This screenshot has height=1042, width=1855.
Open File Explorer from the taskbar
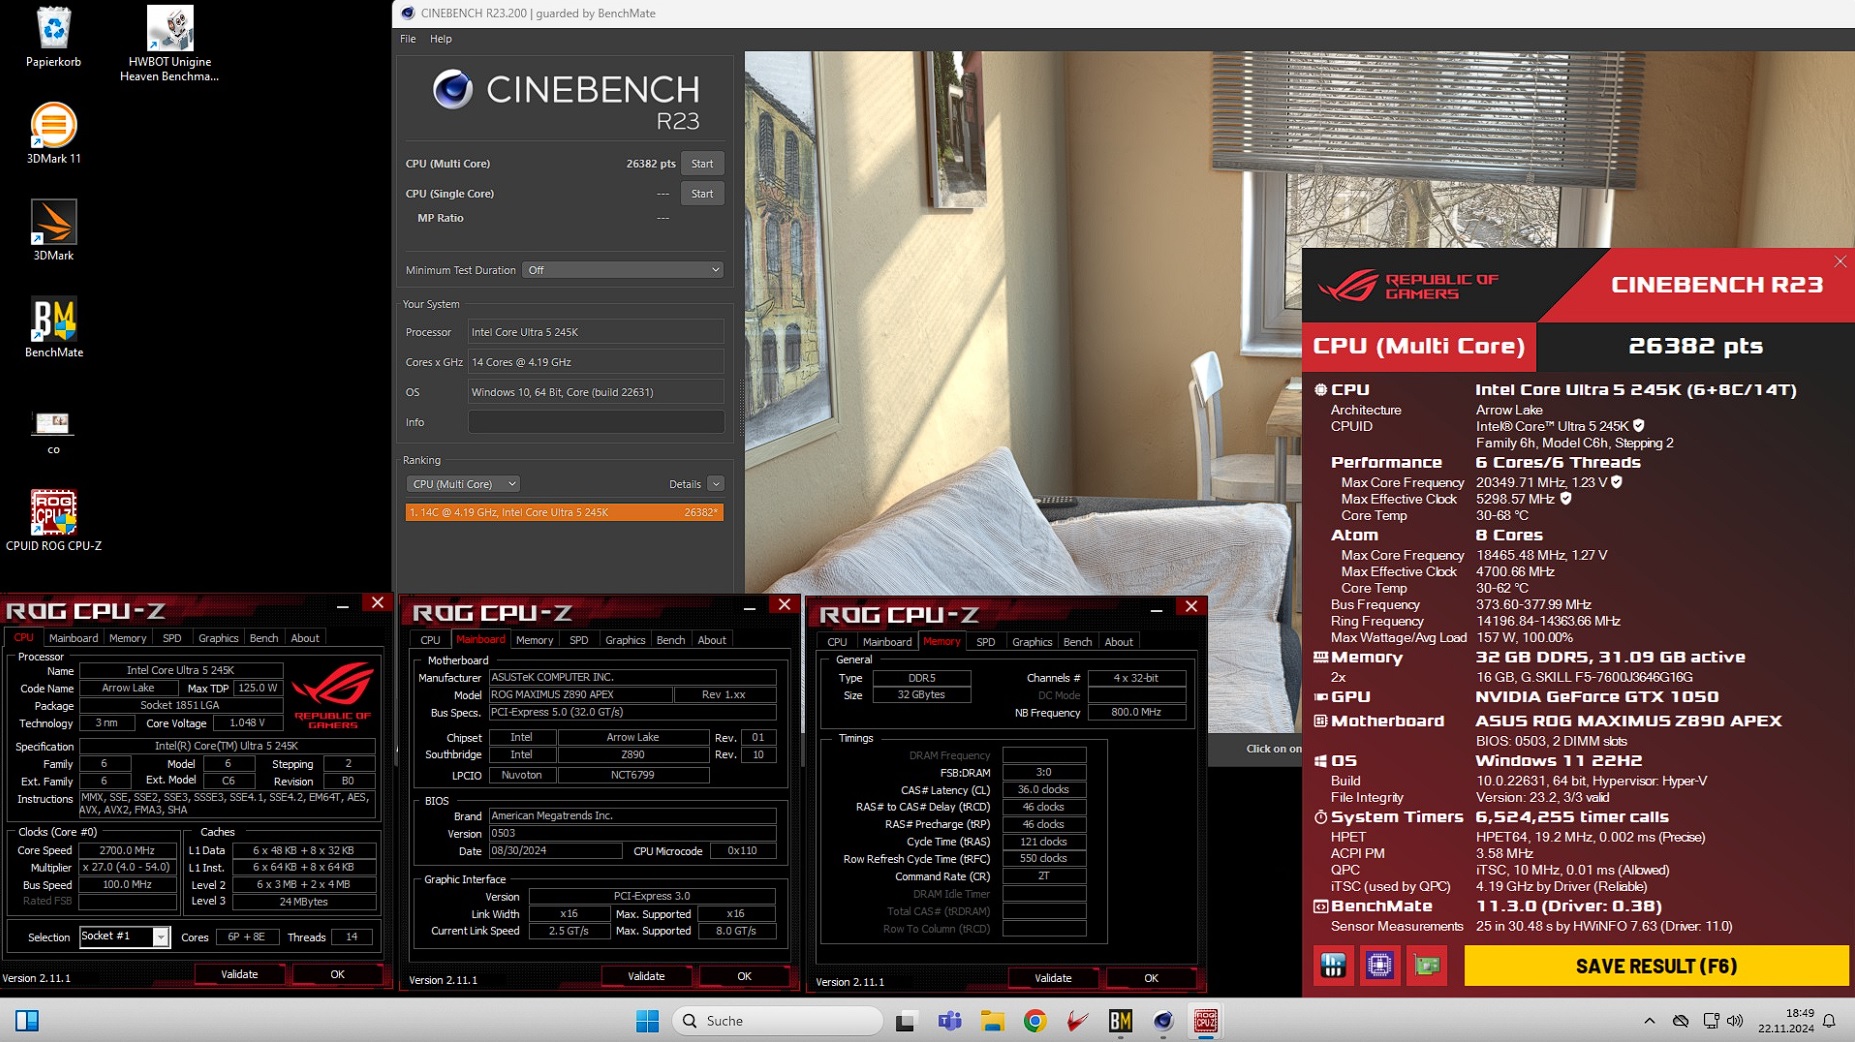point(992,1021)
